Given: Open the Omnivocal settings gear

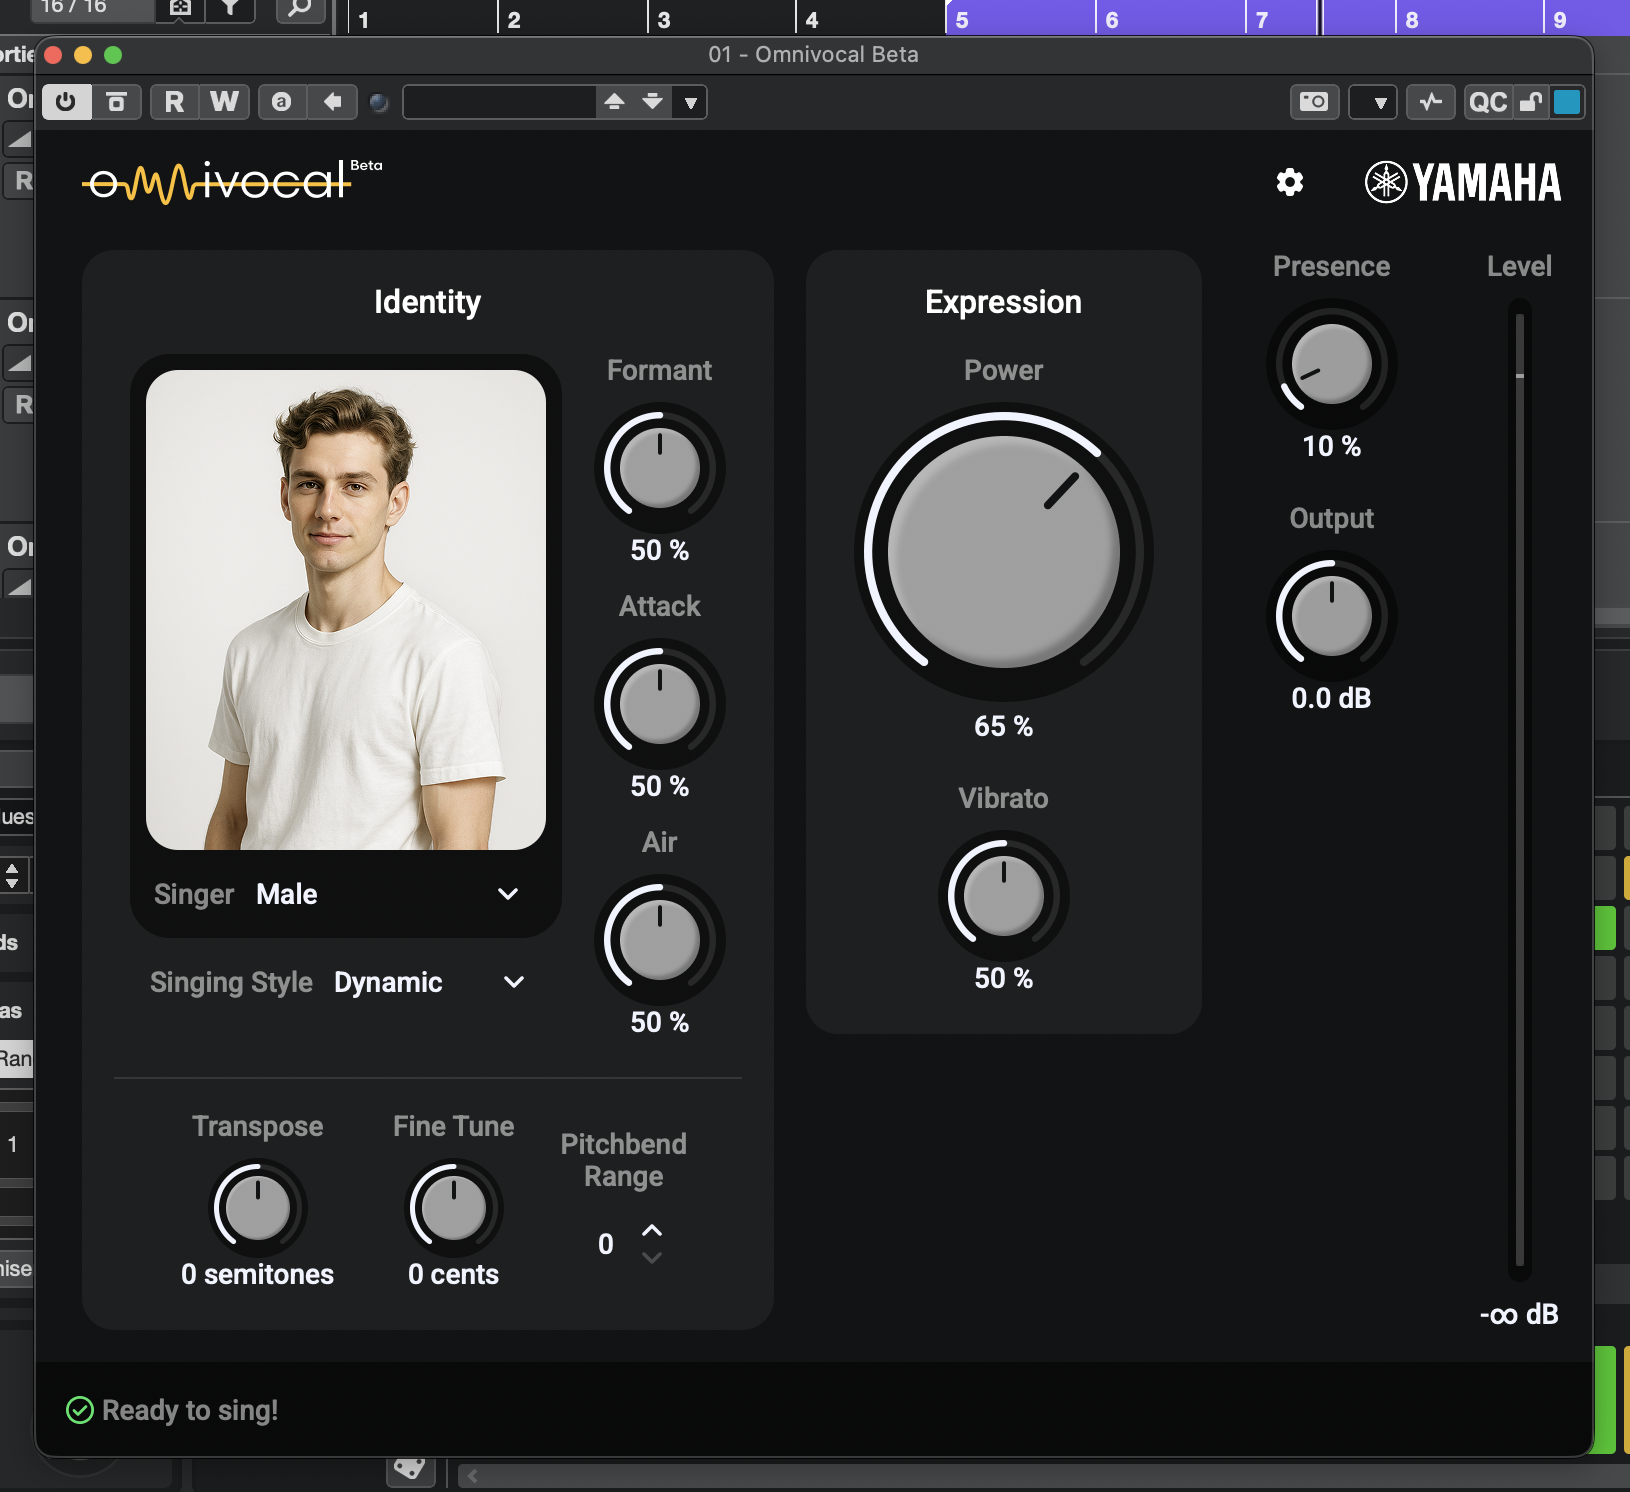Looking at the screenshot, I should 1290,182.
